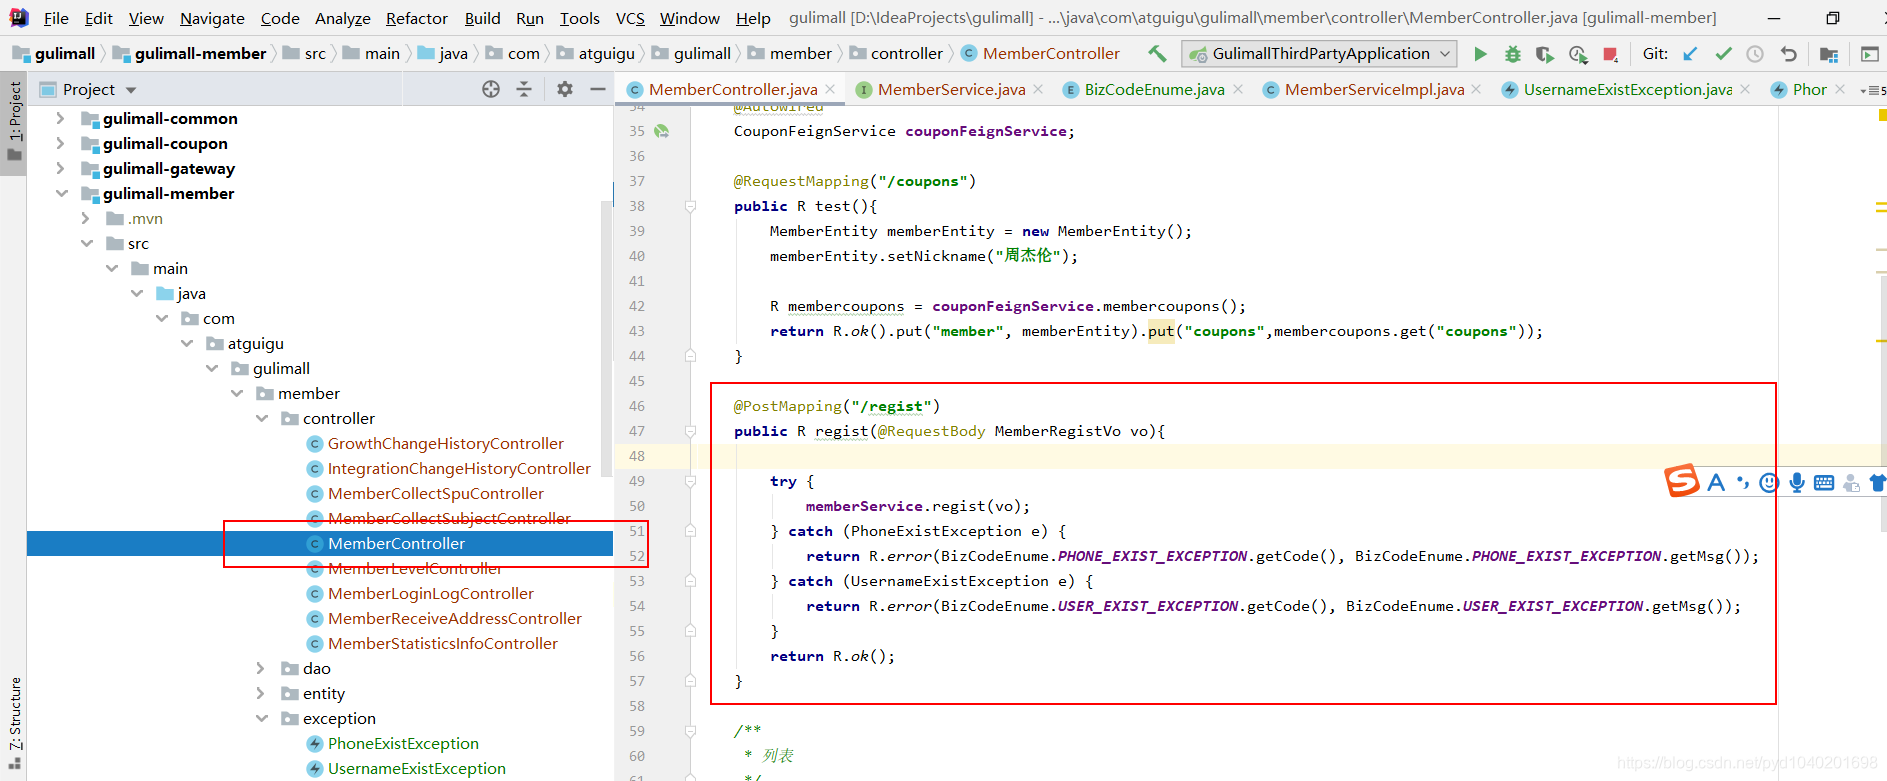
Task: Click the Spring bean gutter icon at line 35
Action: click(661, 131)
